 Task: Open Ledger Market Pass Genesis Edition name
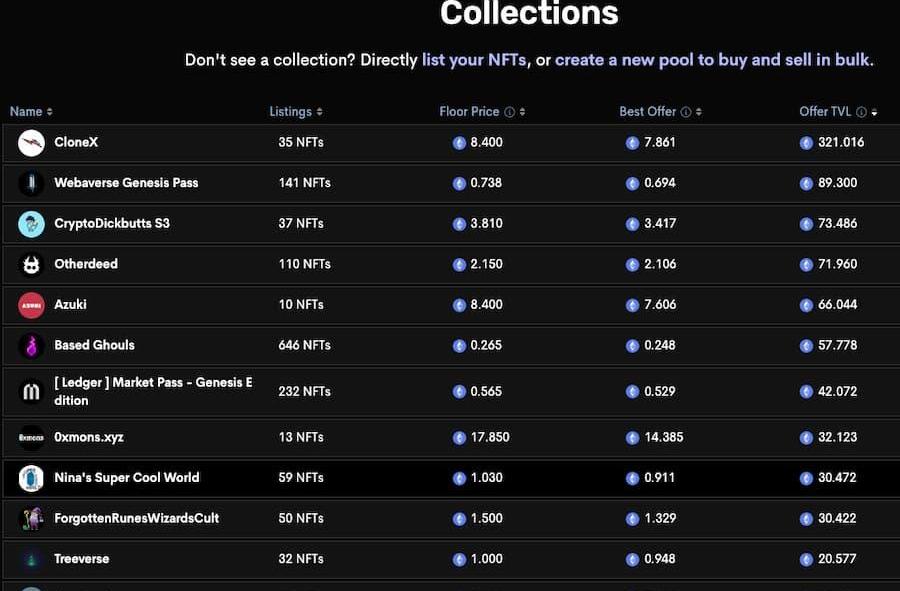(x=153, y=391)
